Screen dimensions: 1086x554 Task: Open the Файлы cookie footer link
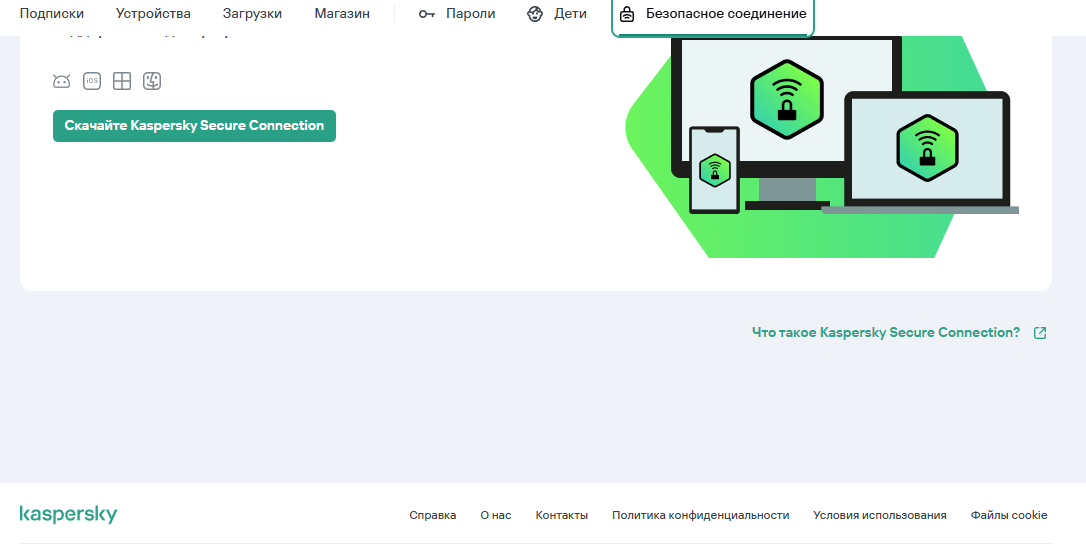pyautogui.click(x=1009, y=515)
